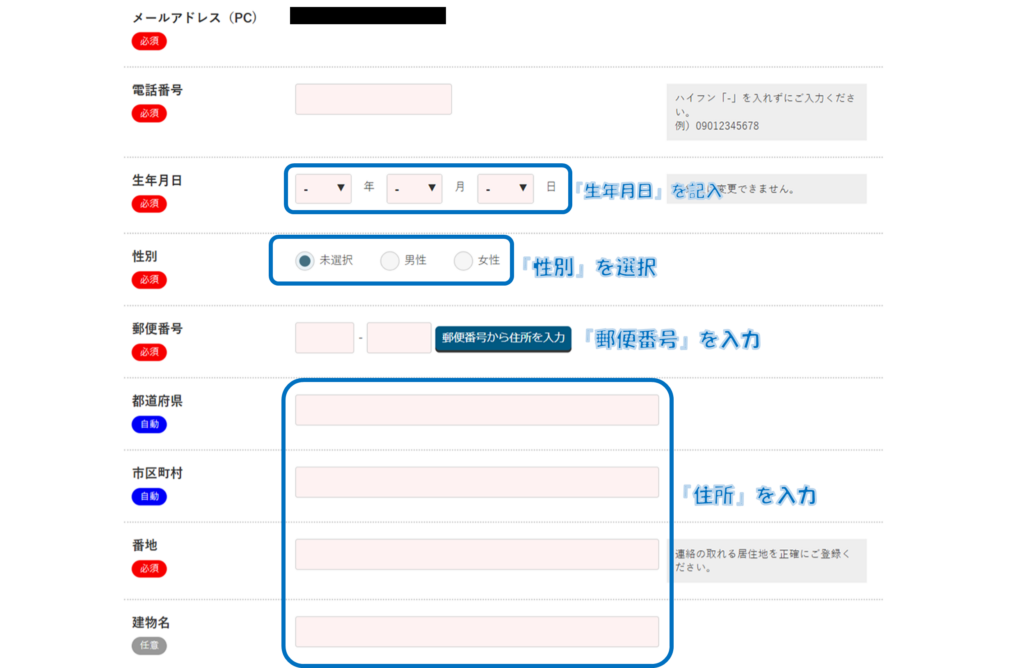Click the 電話番号 phone number input field
Image resolution: width=1024 pixels, height=668 pixels.
click(373, 99)
